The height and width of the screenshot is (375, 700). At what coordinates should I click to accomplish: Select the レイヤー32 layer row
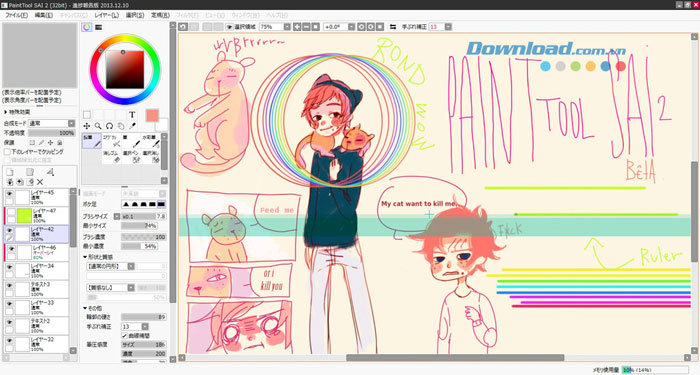tap(36, 344)
